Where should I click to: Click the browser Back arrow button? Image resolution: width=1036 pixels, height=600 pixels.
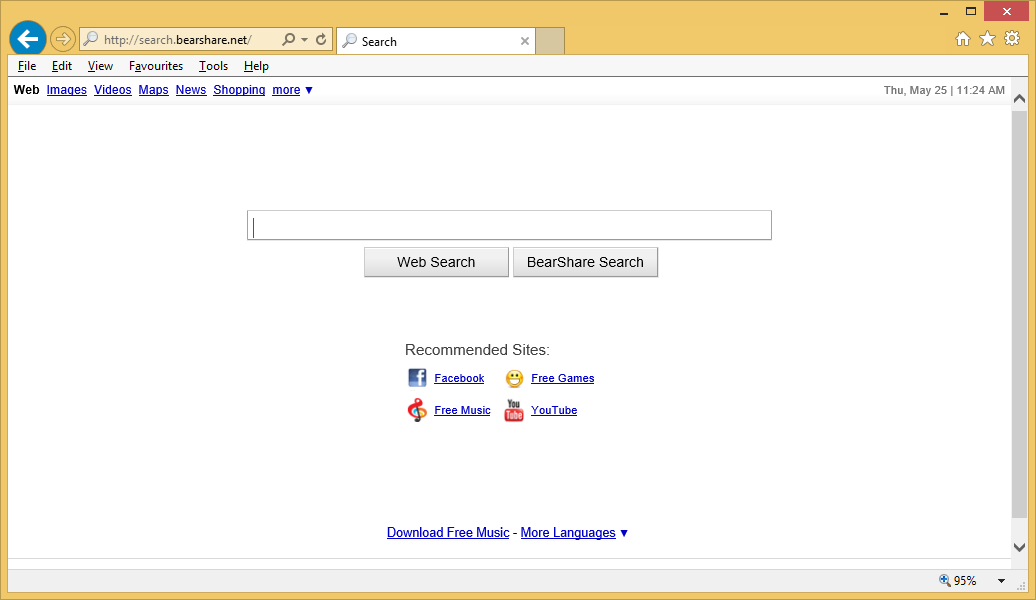[x=28, y=39]
